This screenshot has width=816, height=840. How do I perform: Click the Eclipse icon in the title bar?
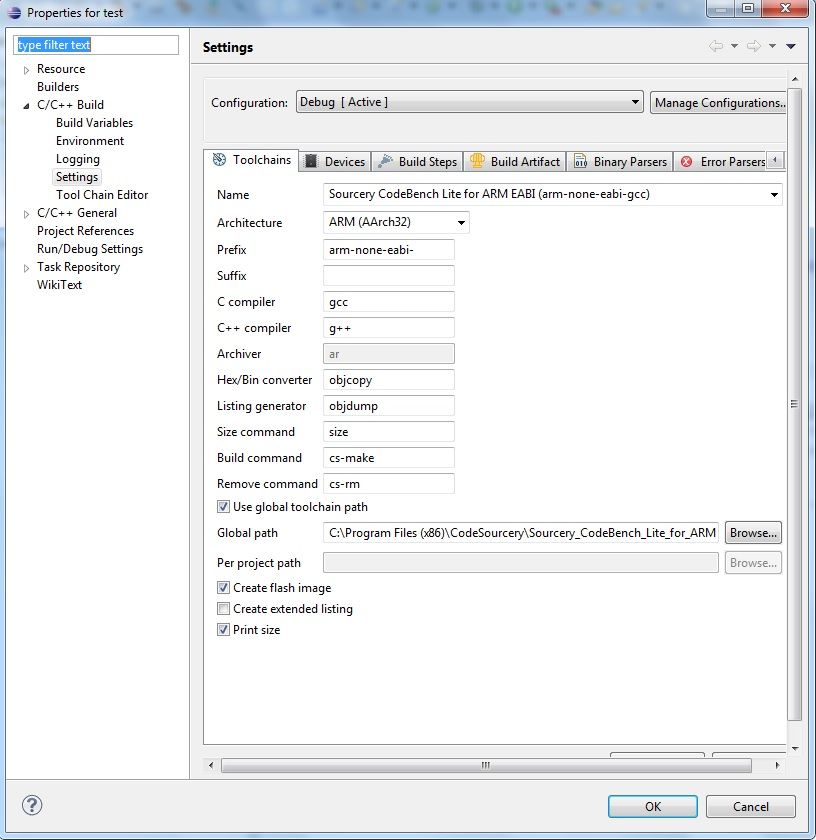pyautogui.click(x=14, y=12)
